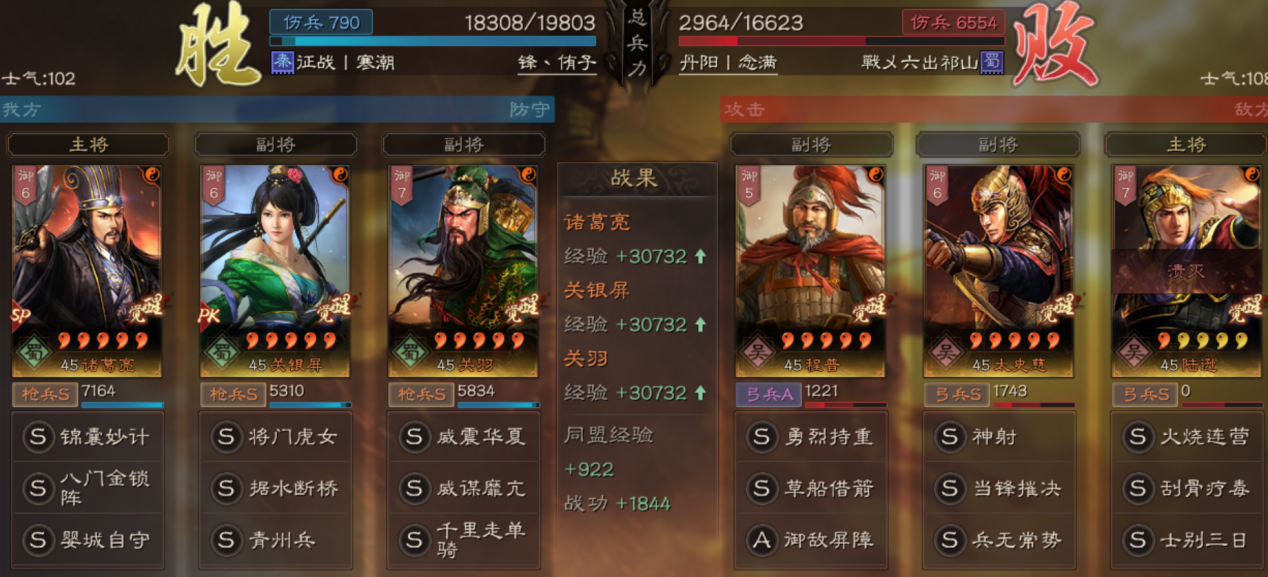Select the 草船借箭 skill entry
1268x577 pixels.
[x=813, y=489]
